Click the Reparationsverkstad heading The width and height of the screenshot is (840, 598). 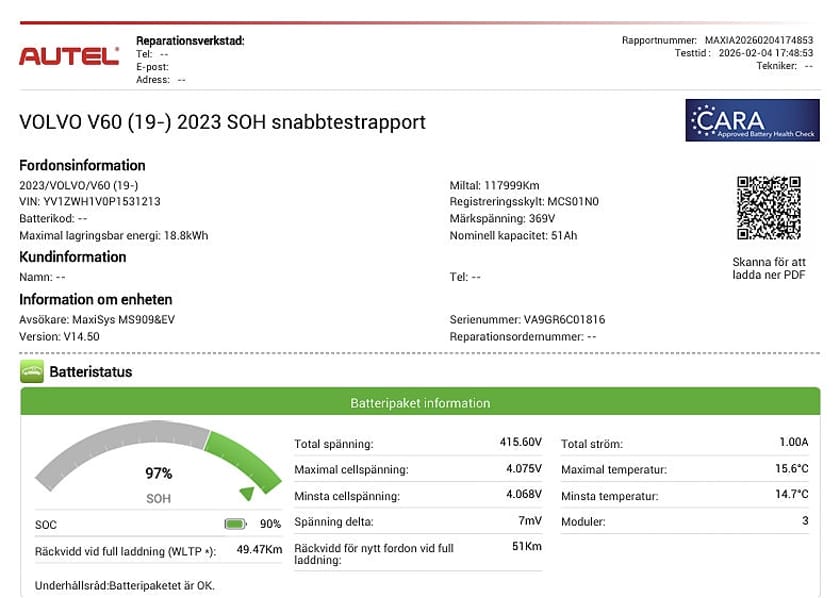190,41
